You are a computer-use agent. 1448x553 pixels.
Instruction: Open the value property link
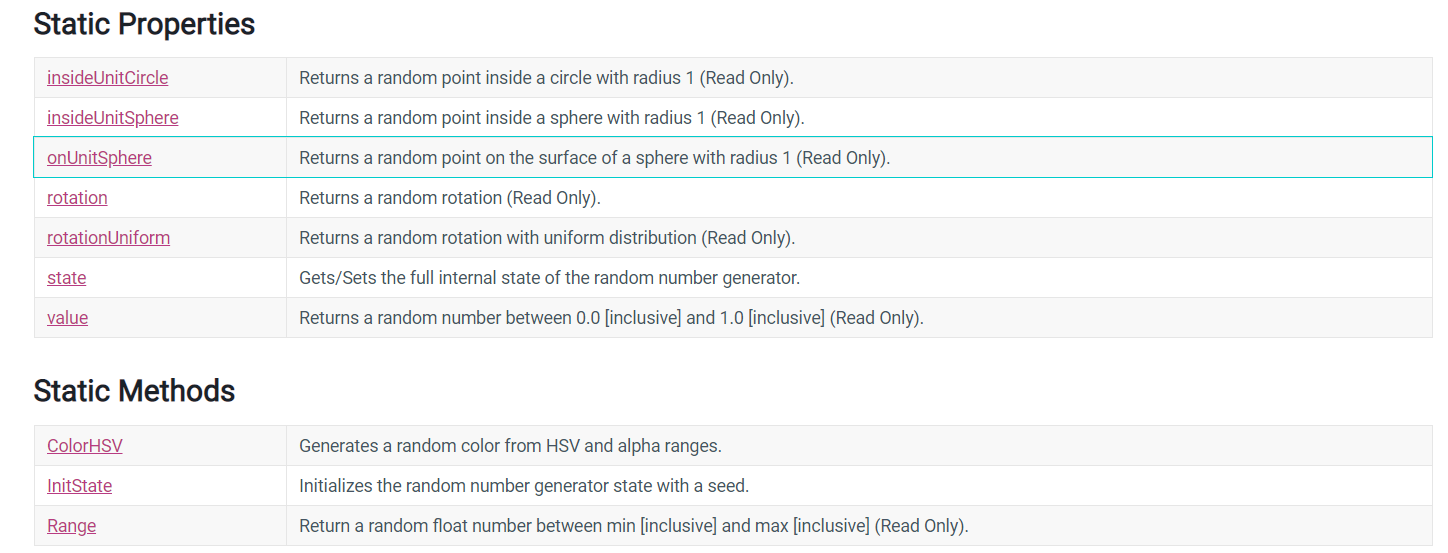click(67, 317)
